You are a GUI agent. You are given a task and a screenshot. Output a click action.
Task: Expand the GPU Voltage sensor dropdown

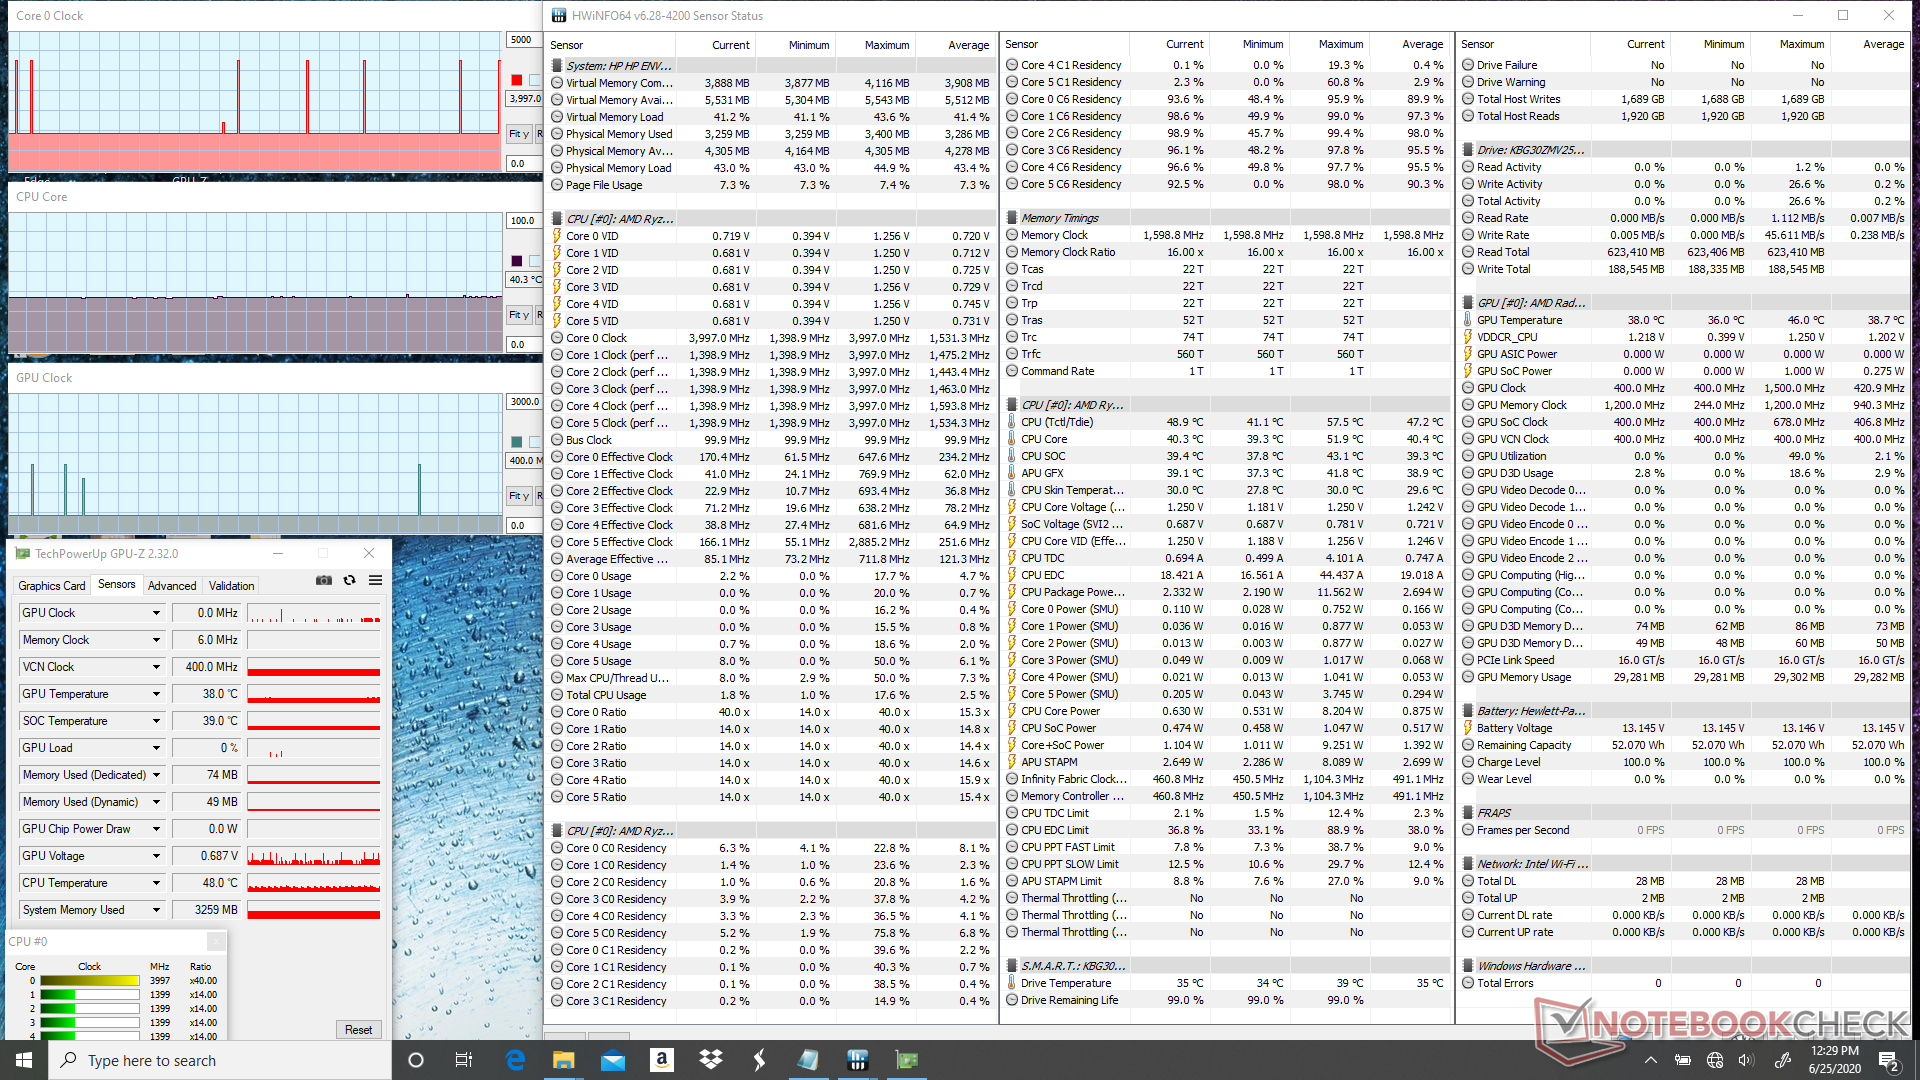[x=156, y=856]
